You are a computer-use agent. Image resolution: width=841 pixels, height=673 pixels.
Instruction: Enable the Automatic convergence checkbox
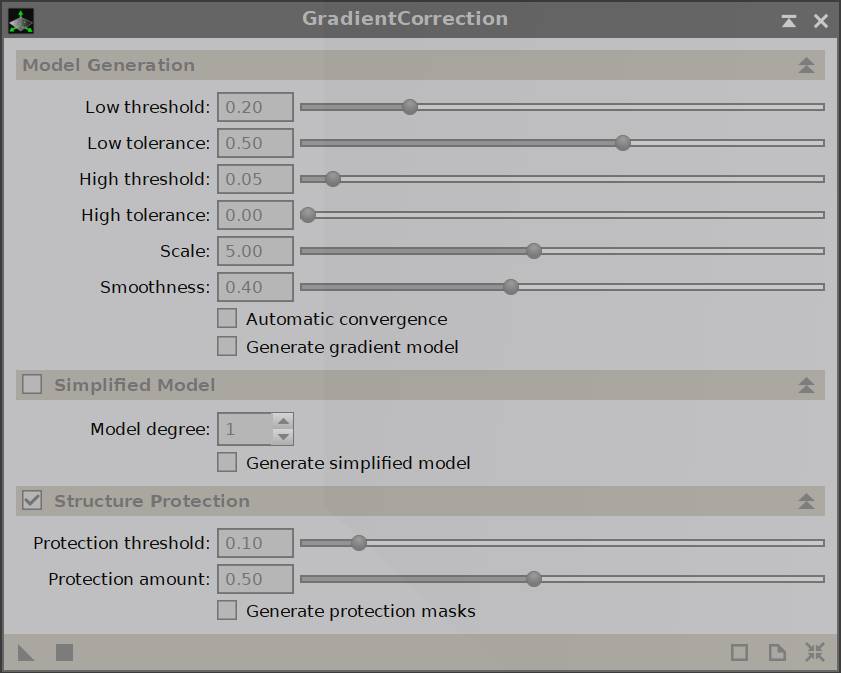[227, 318]
